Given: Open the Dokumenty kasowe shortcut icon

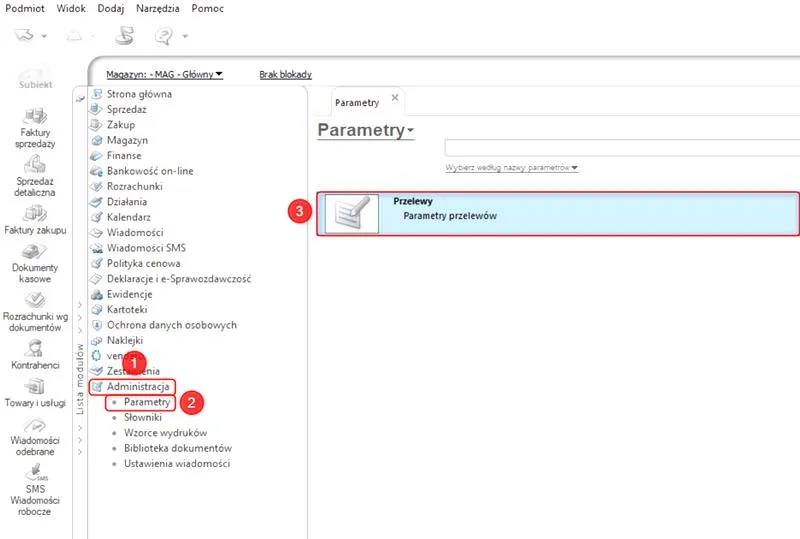Looking at the screenshot, I should [35, 252].
